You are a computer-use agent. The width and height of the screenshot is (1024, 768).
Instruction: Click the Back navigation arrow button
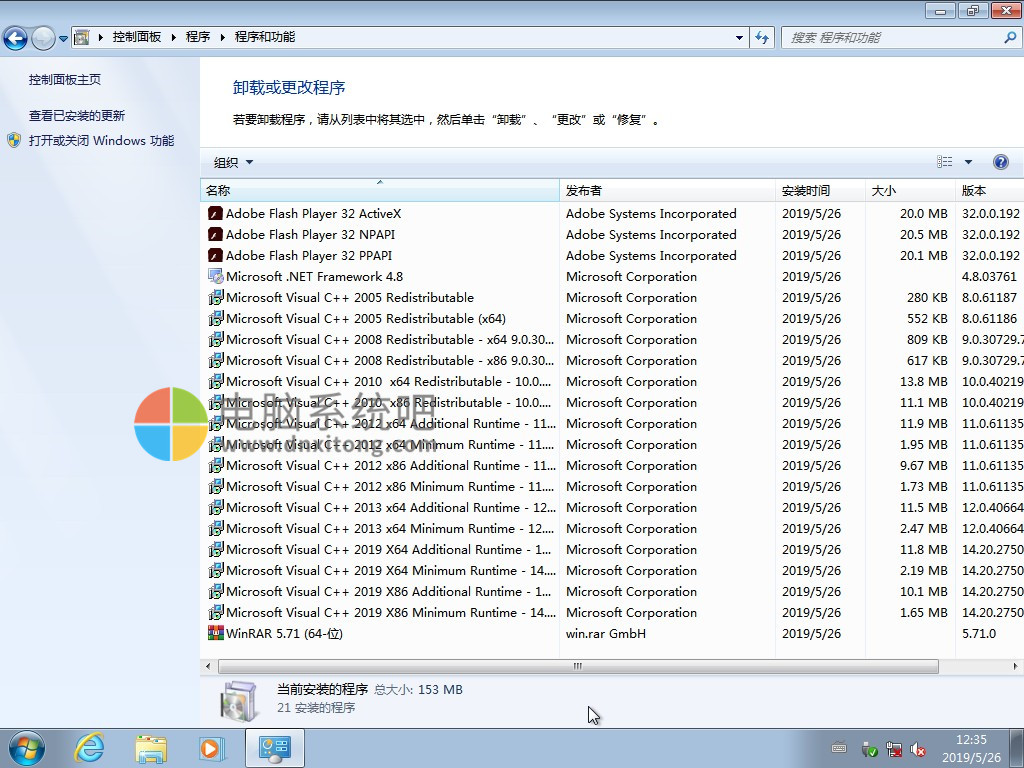click(x=16, y=38)
